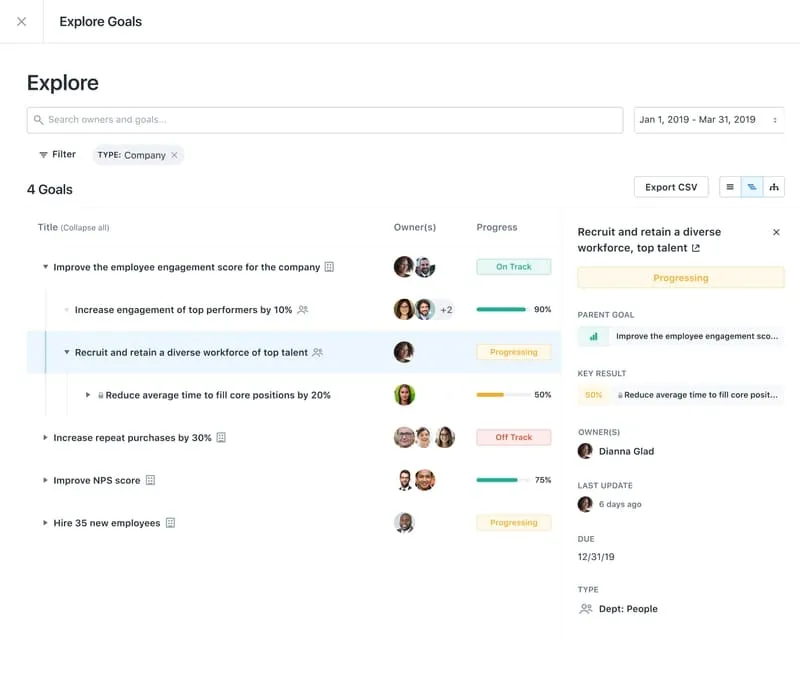Screen dimensions: 800x680
Task: Close the goal details side panel
Action: pyautogui.click(x=776, y=232)
